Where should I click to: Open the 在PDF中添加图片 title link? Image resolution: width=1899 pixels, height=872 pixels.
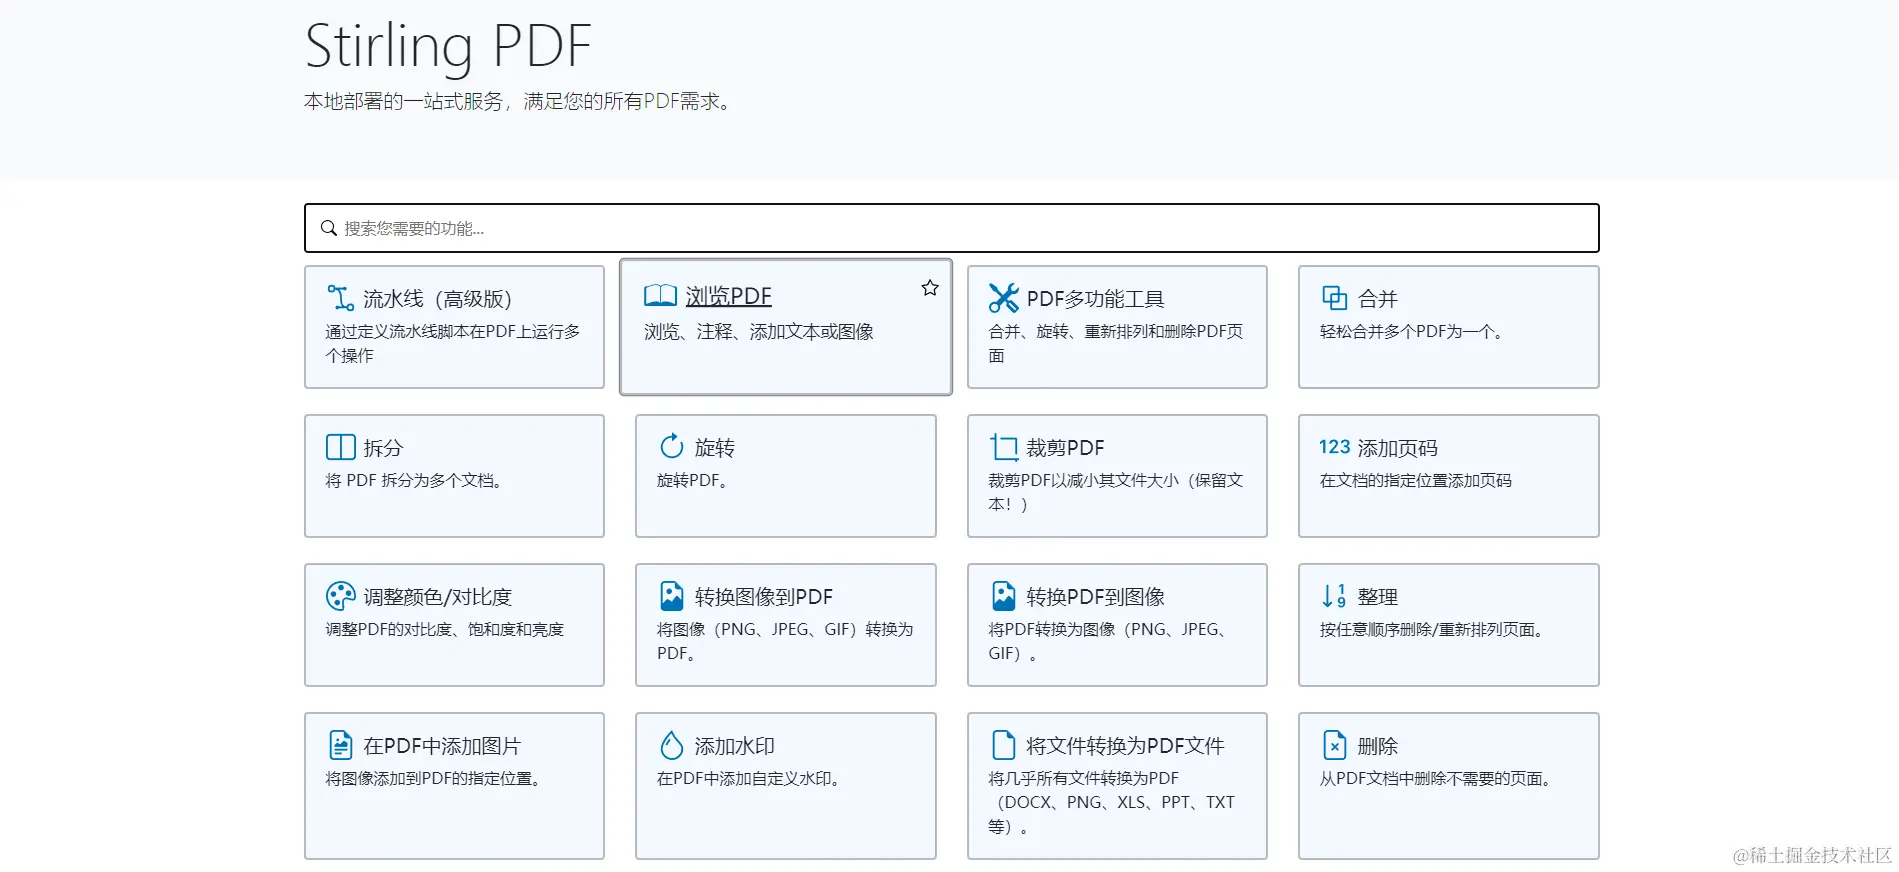pyautogui.click(x=442, y=746)
